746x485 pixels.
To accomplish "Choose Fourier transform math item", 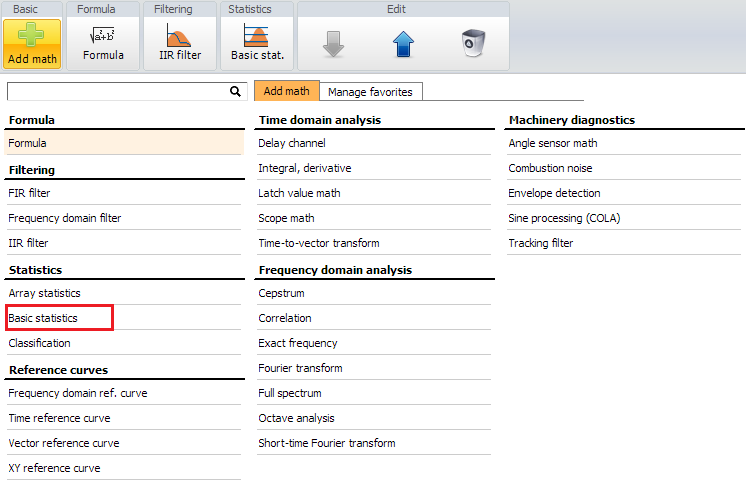I will 300,368.
